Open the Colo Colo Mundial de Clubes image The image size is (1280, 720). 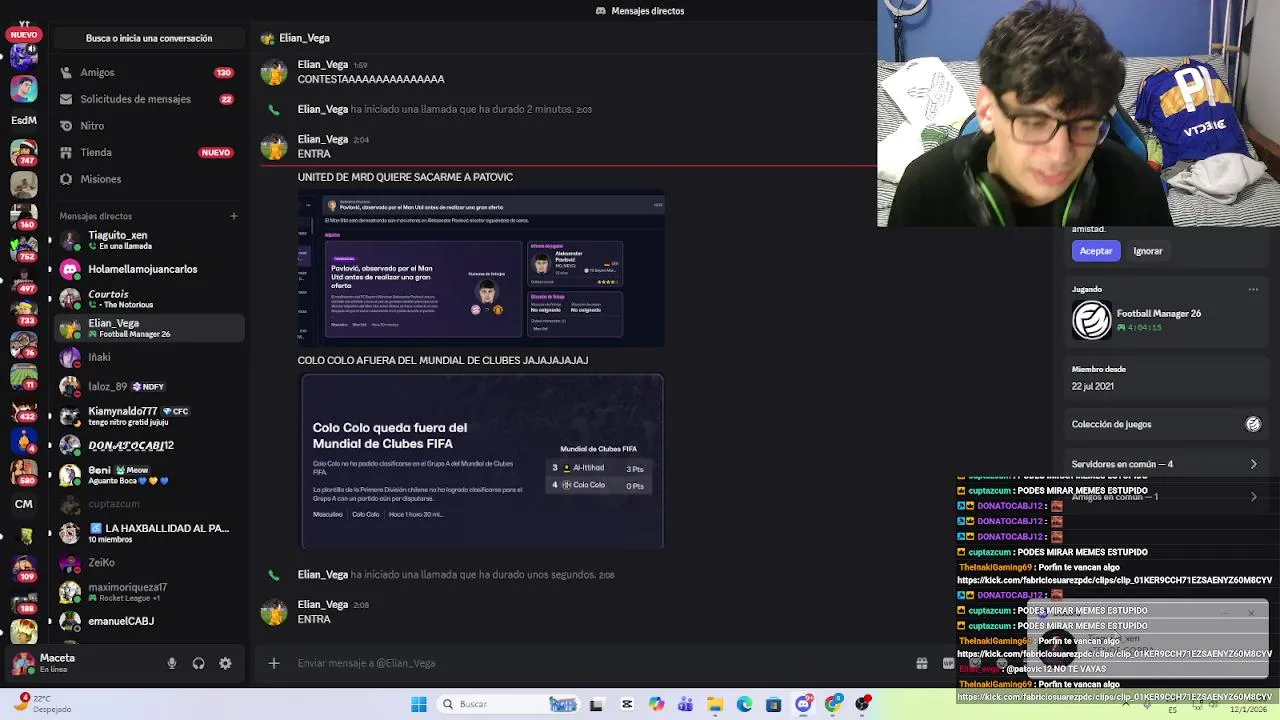pyautogui.click(x=482, y=461)
